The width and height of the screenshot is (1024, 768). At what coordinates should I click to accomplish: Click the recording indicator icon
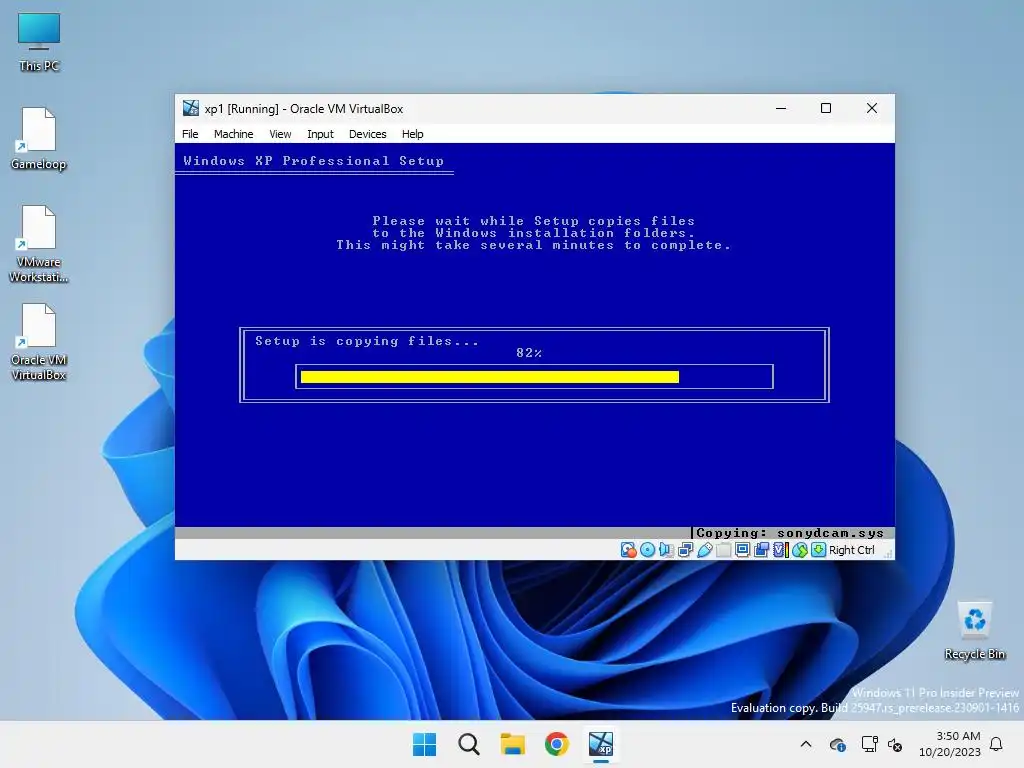761,550
